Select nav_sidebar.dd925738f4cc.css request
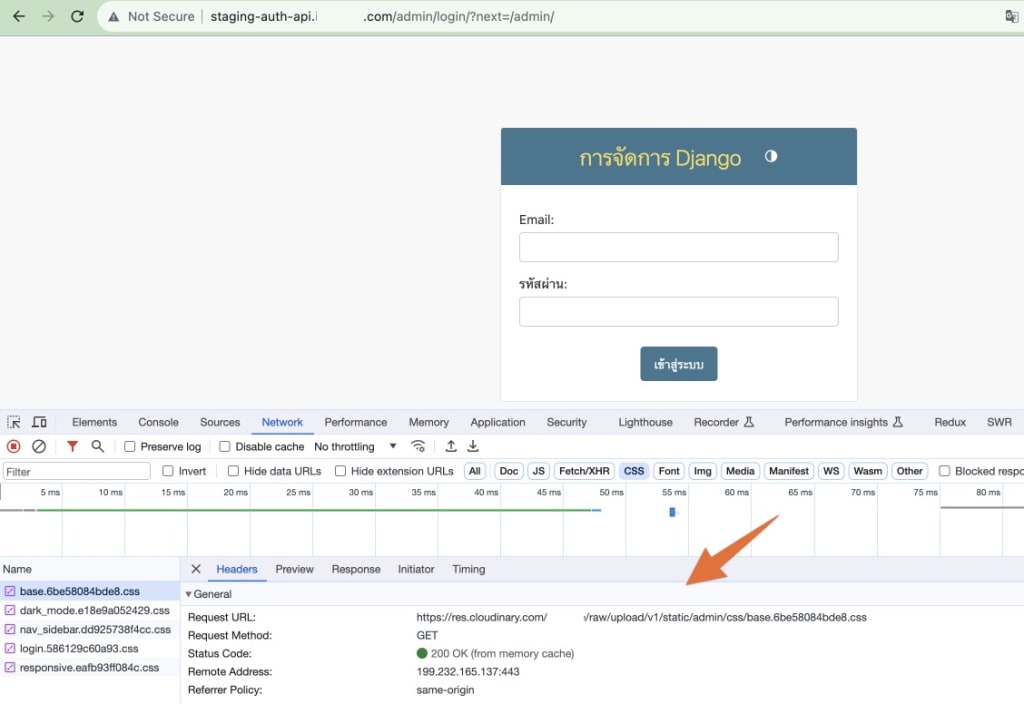This screenshot has height=704, width=1024. tap(90, 630)
